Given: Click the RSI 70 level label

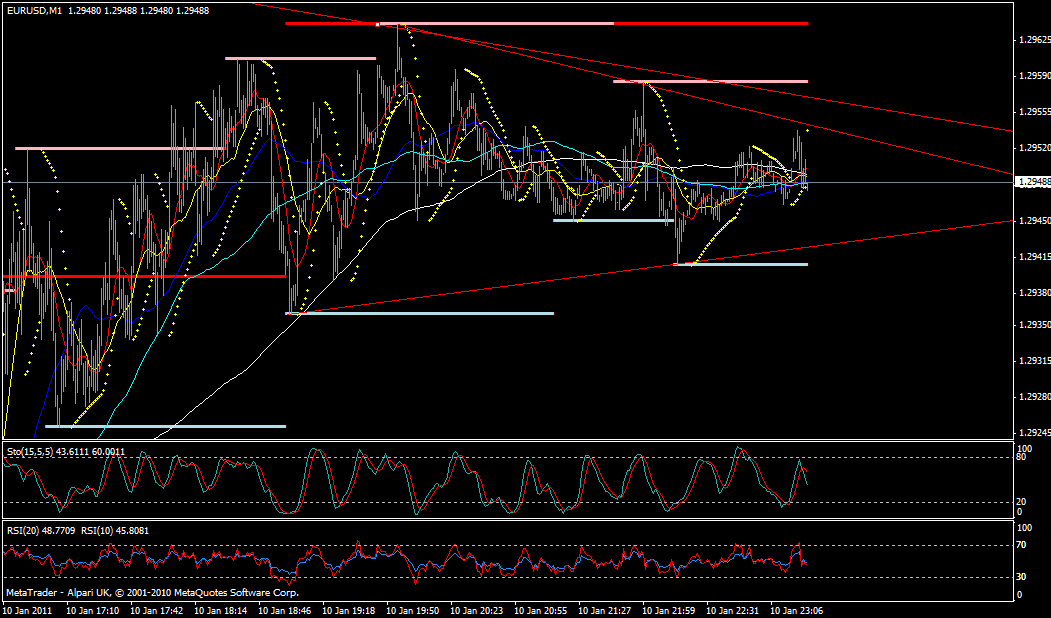Looking at the screenshot, I should pos(1022,546).
